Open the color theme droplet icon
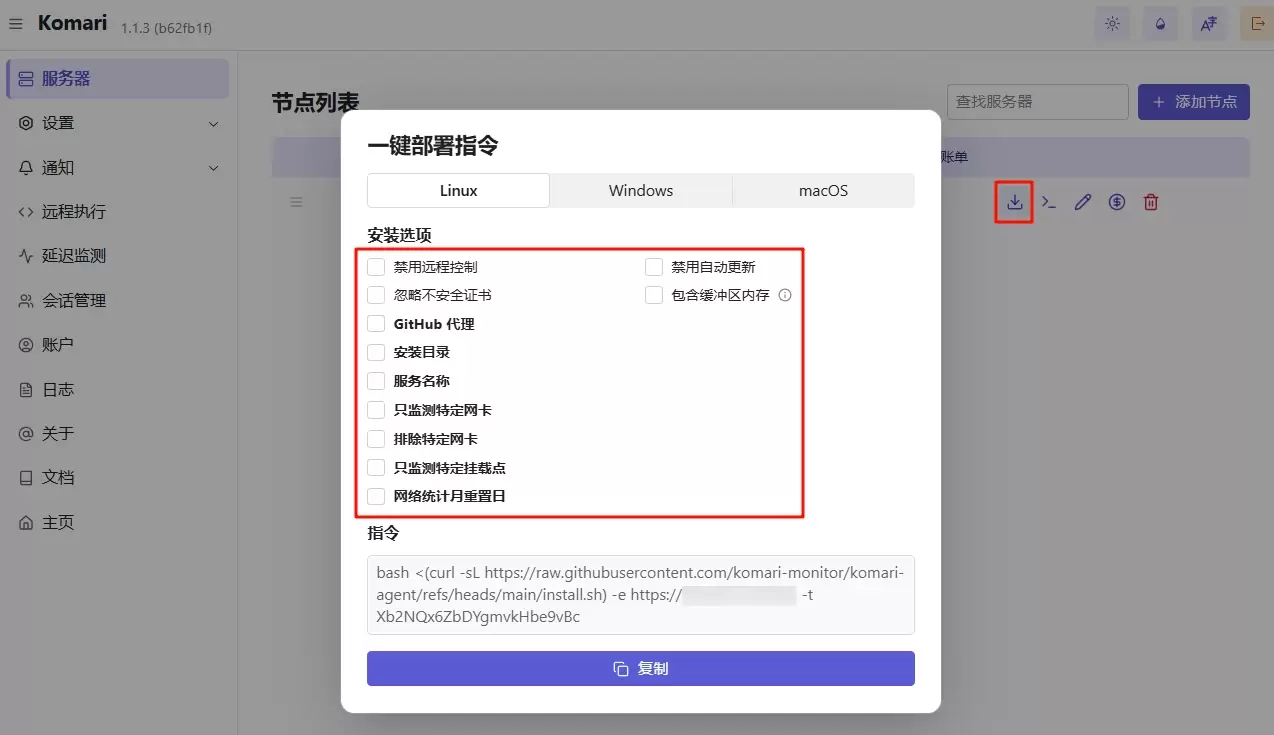The height and width of the screenshot is (735, 1274). [1160, 25]
